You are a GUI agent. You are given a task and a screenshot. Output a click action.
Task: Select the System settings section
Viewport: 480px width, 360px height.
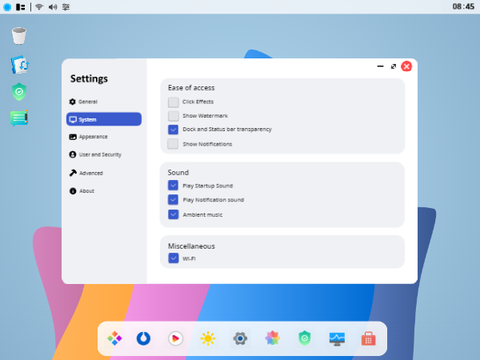pos(104,119)
